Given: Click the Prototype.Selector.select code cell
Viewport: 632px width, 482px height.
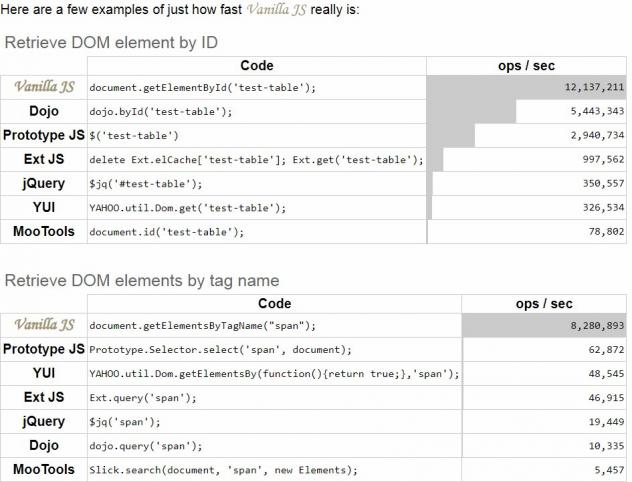Looking at the screenshot, I should pyautogui.click(x=221, y=350).
